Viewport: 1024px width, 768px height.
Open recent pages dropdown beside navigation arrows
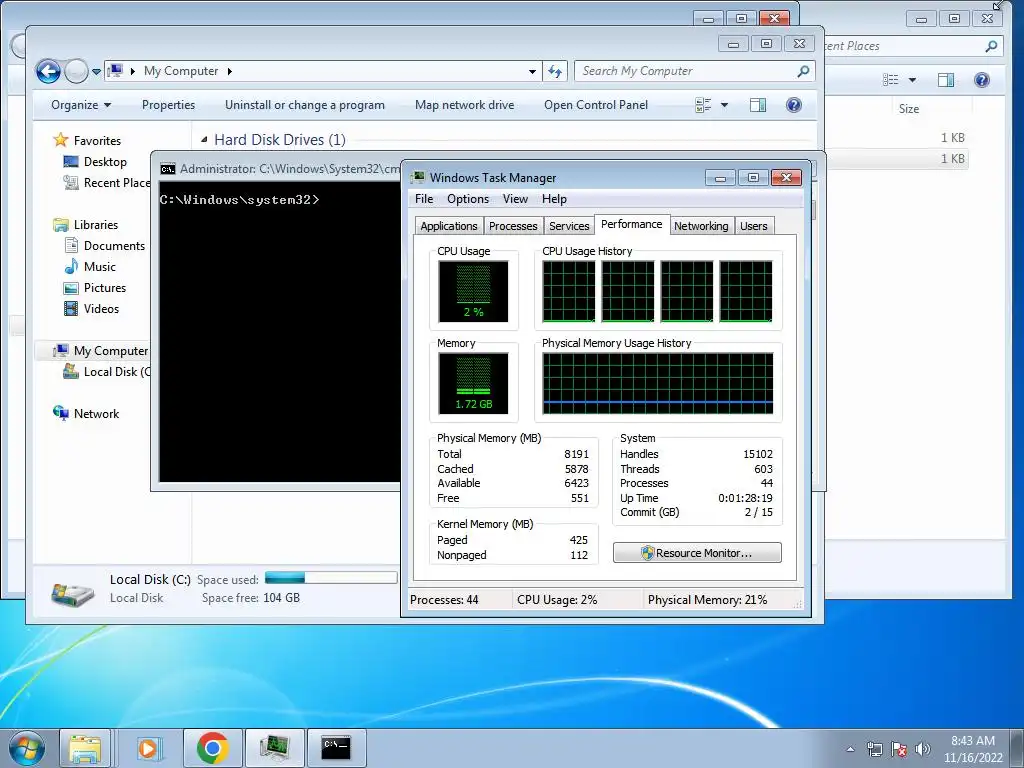click(x=96, y=72)
